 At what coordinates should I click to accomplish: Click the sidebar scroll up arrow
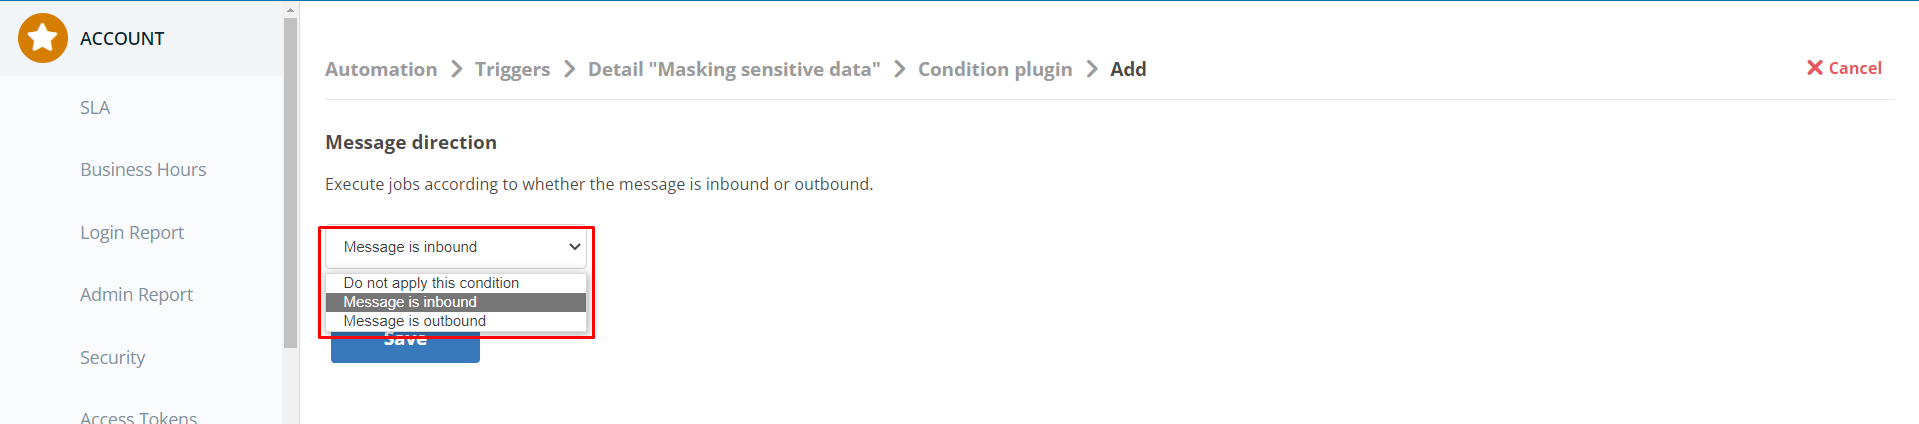point(291,10)
